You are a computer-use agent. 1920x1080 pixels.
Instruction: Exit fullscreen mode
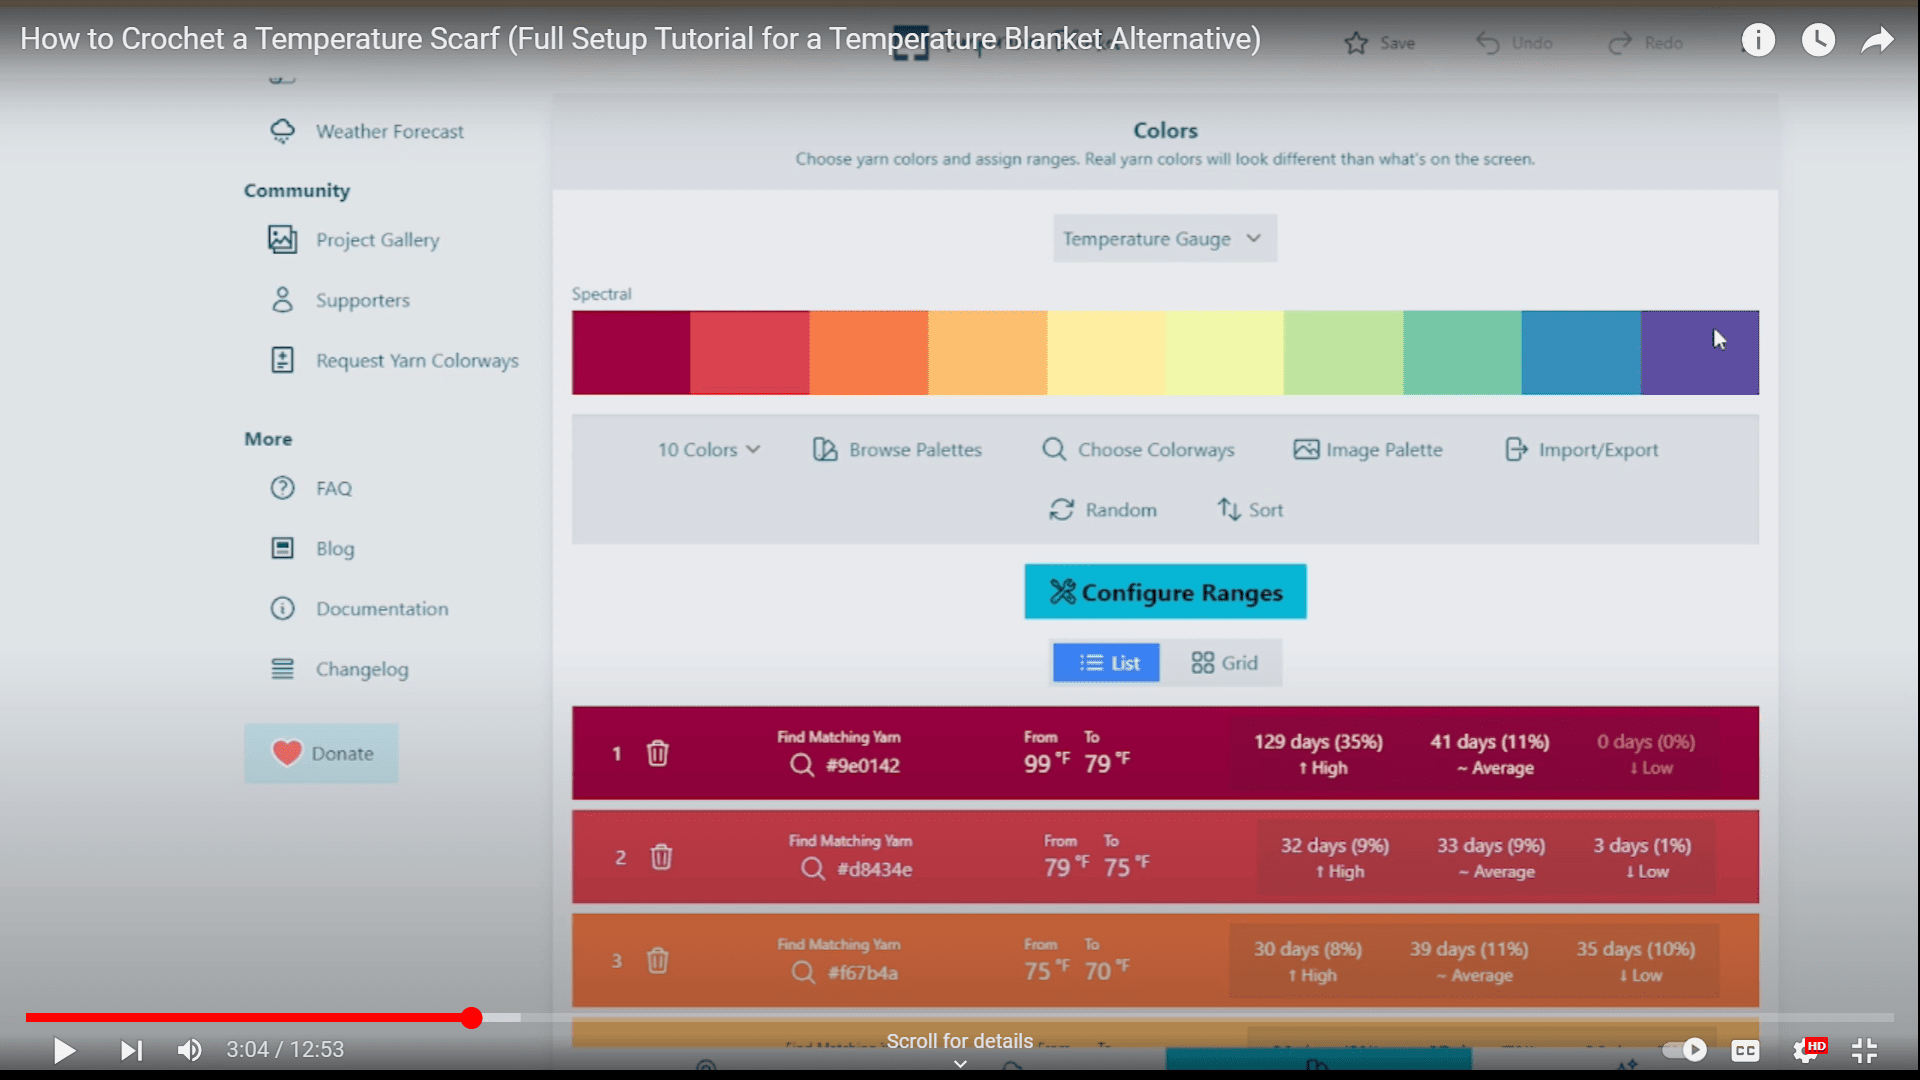point(1864,1050)
